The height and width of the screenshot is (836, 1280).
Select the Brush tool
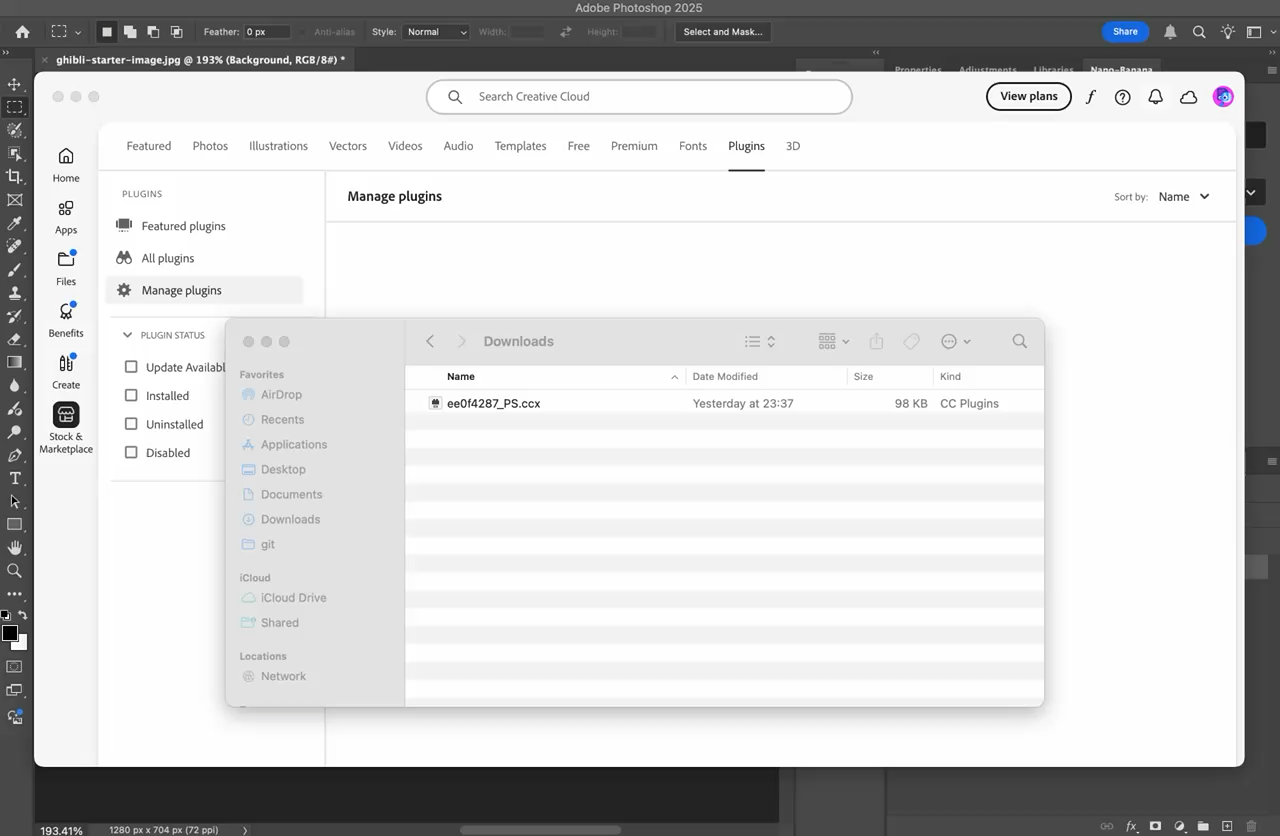click(x=14, y=270)
